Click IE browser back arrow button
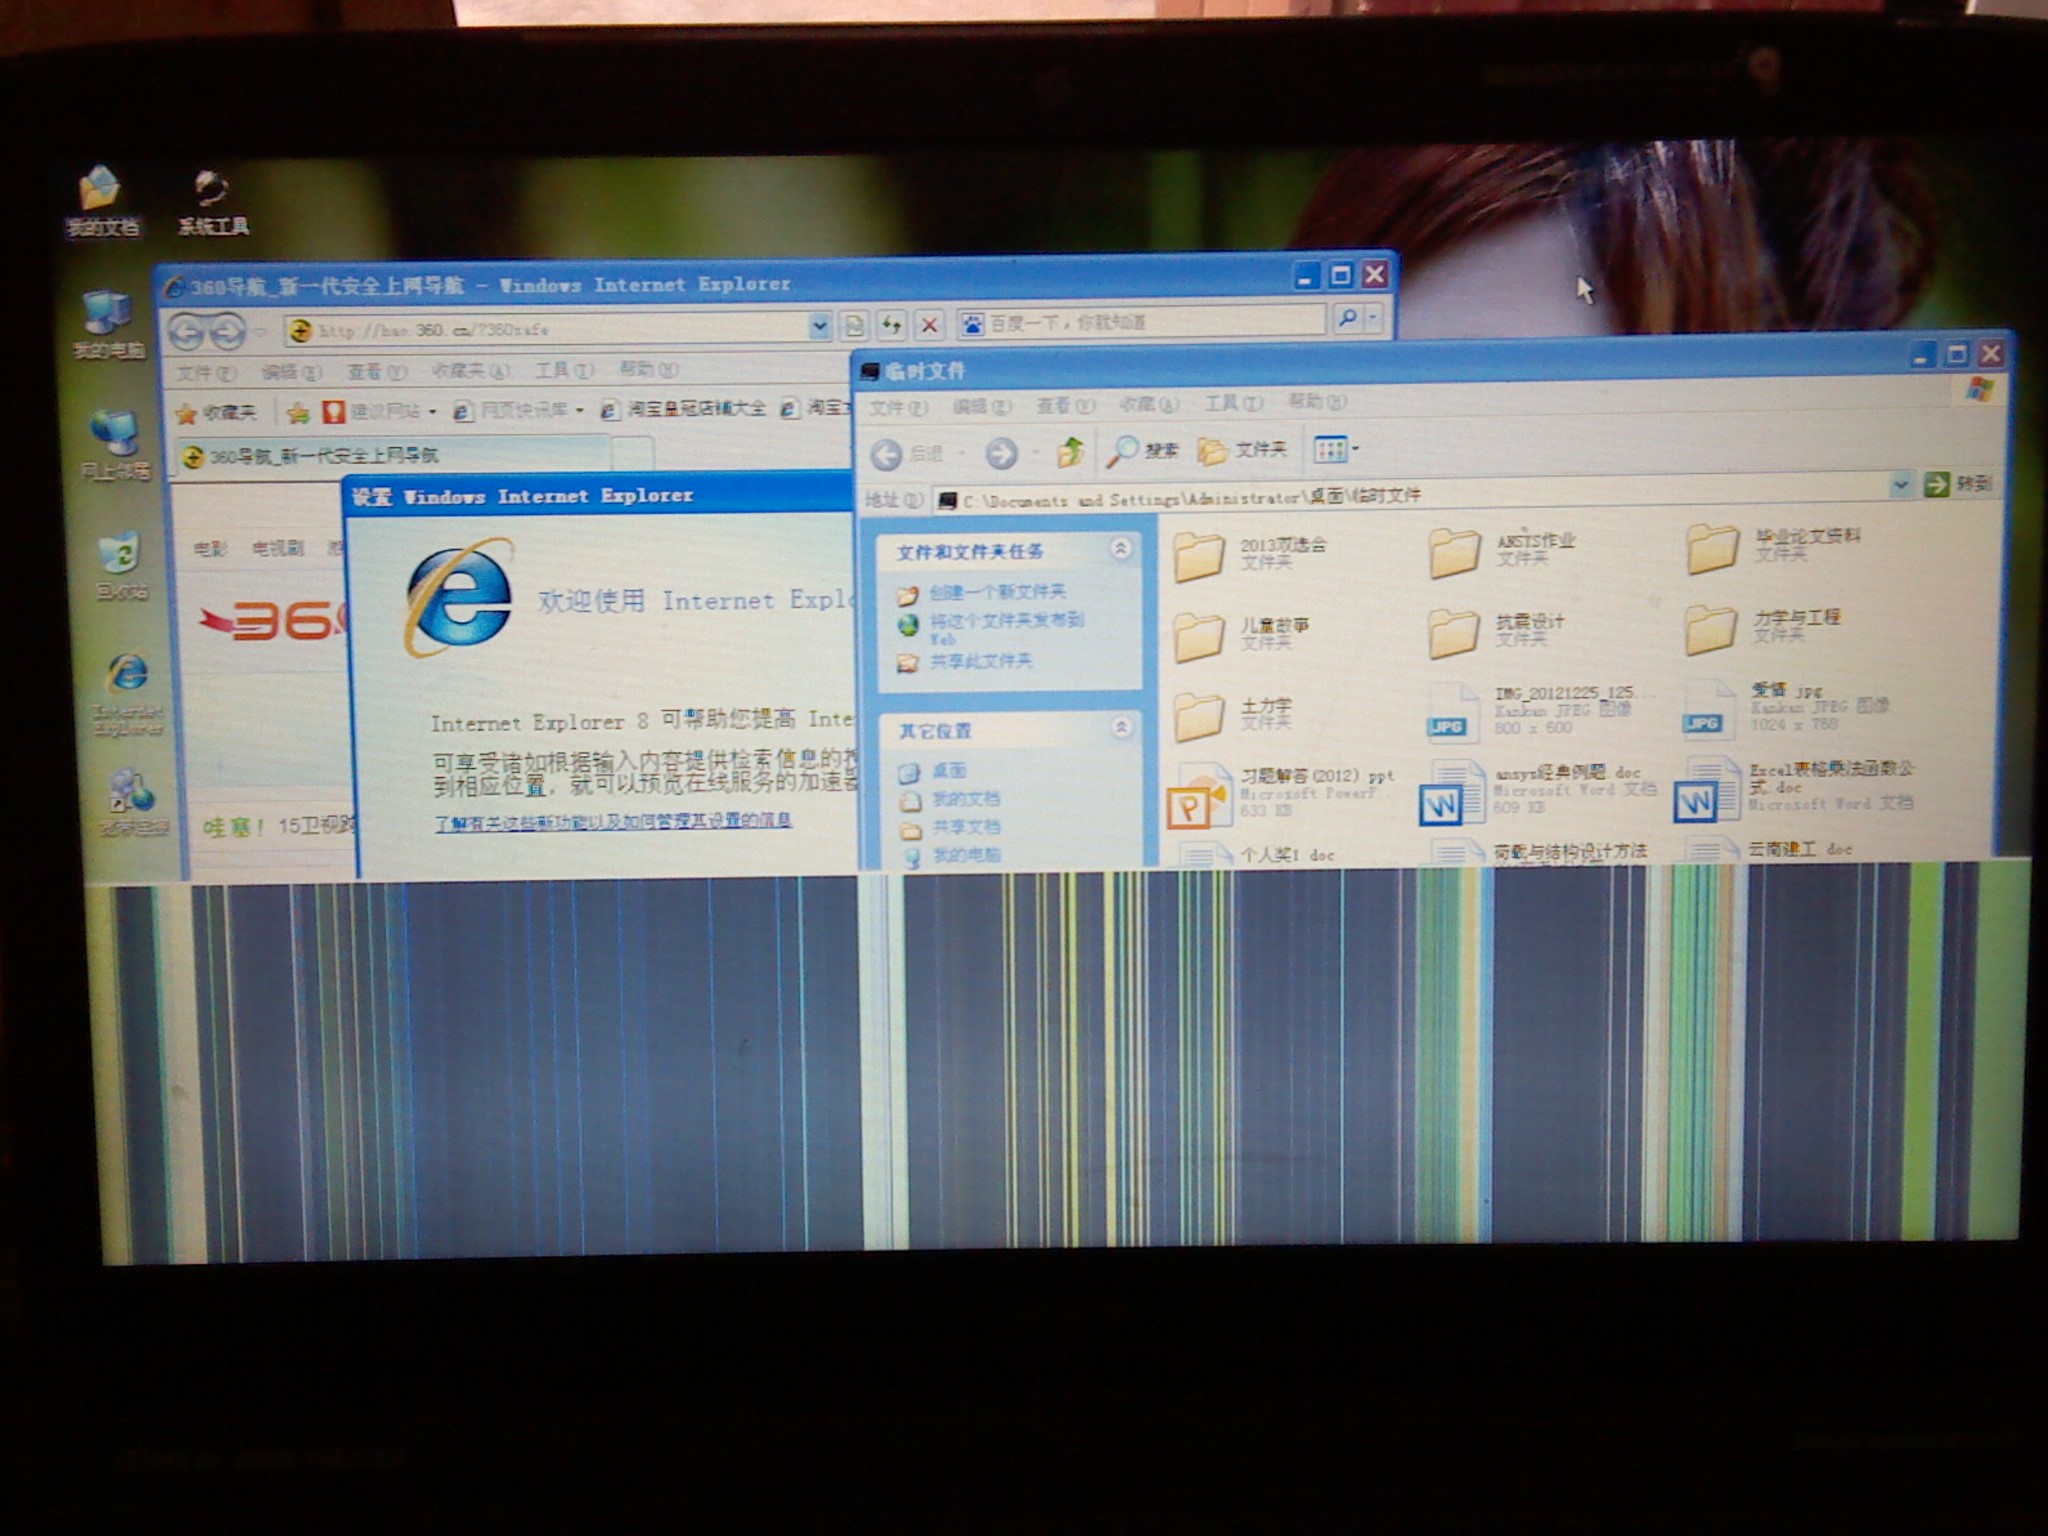 [187, 331]
